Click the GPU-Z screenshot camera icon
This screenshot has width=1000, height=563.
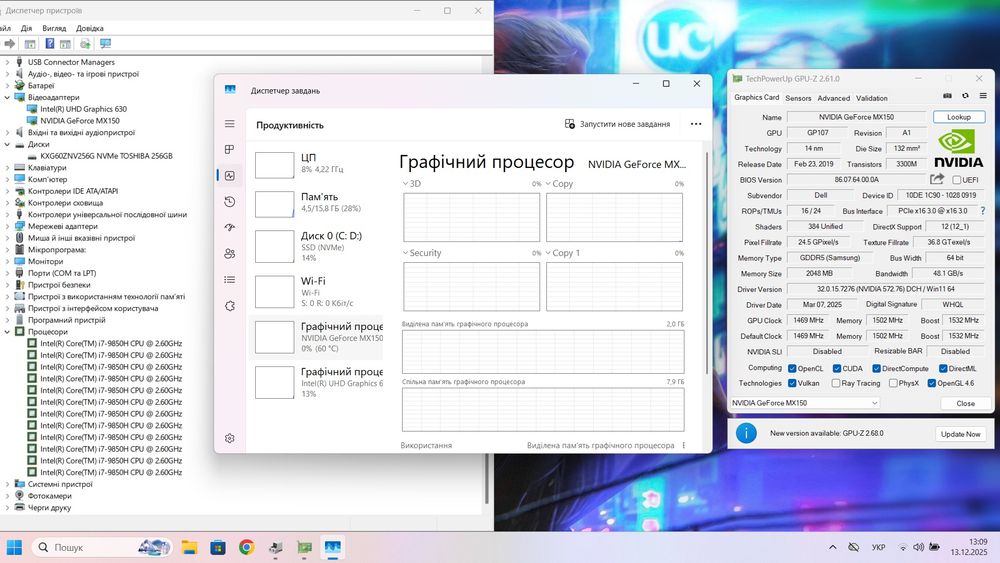(947, 96)
